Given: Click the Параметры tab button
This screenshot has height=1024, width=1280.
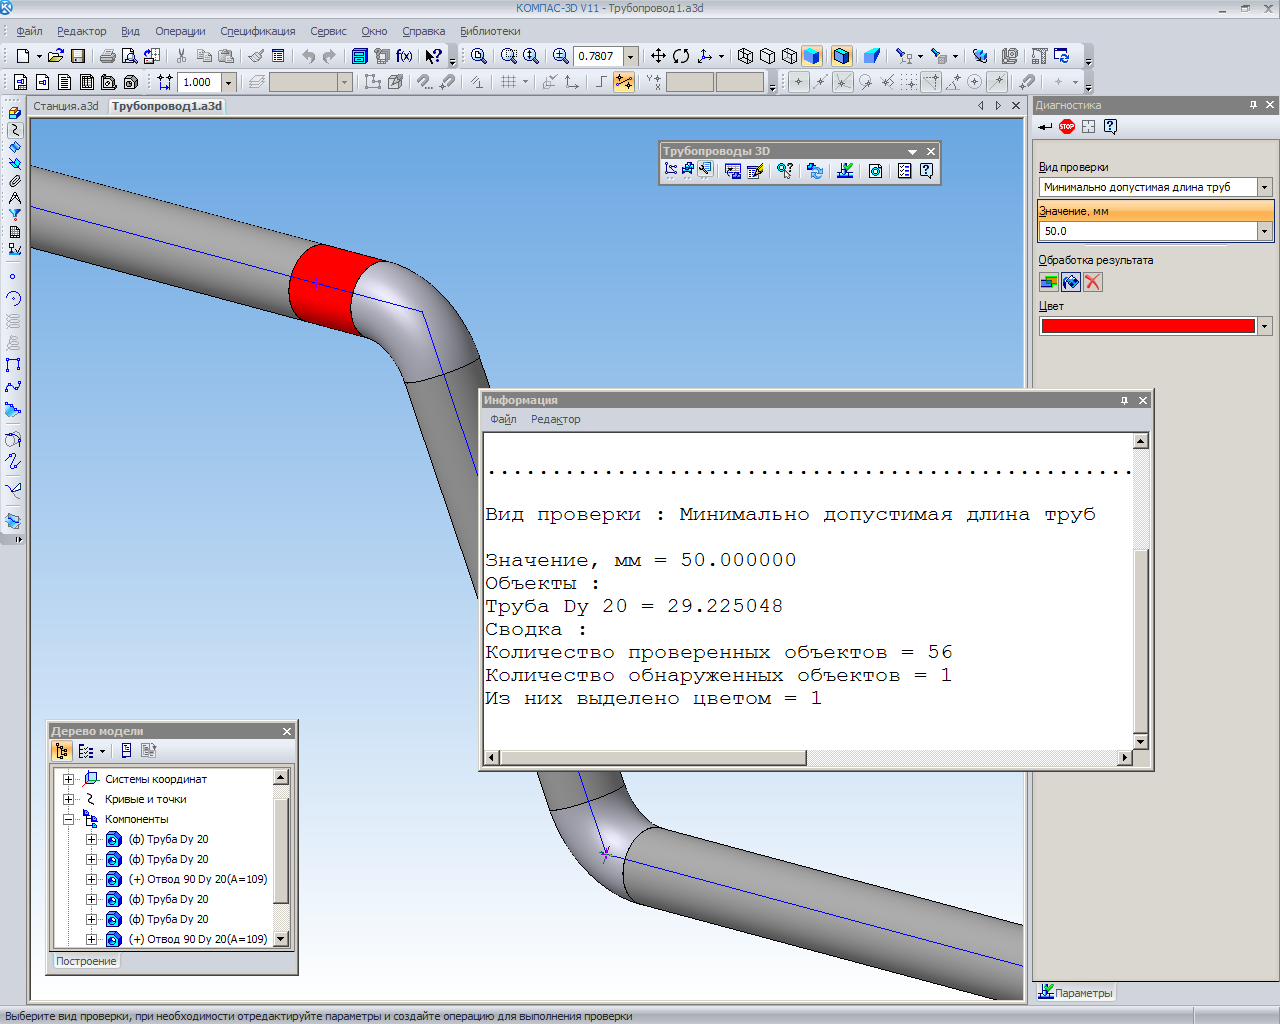Looking at the screenshot, I should pos(1075,993).
